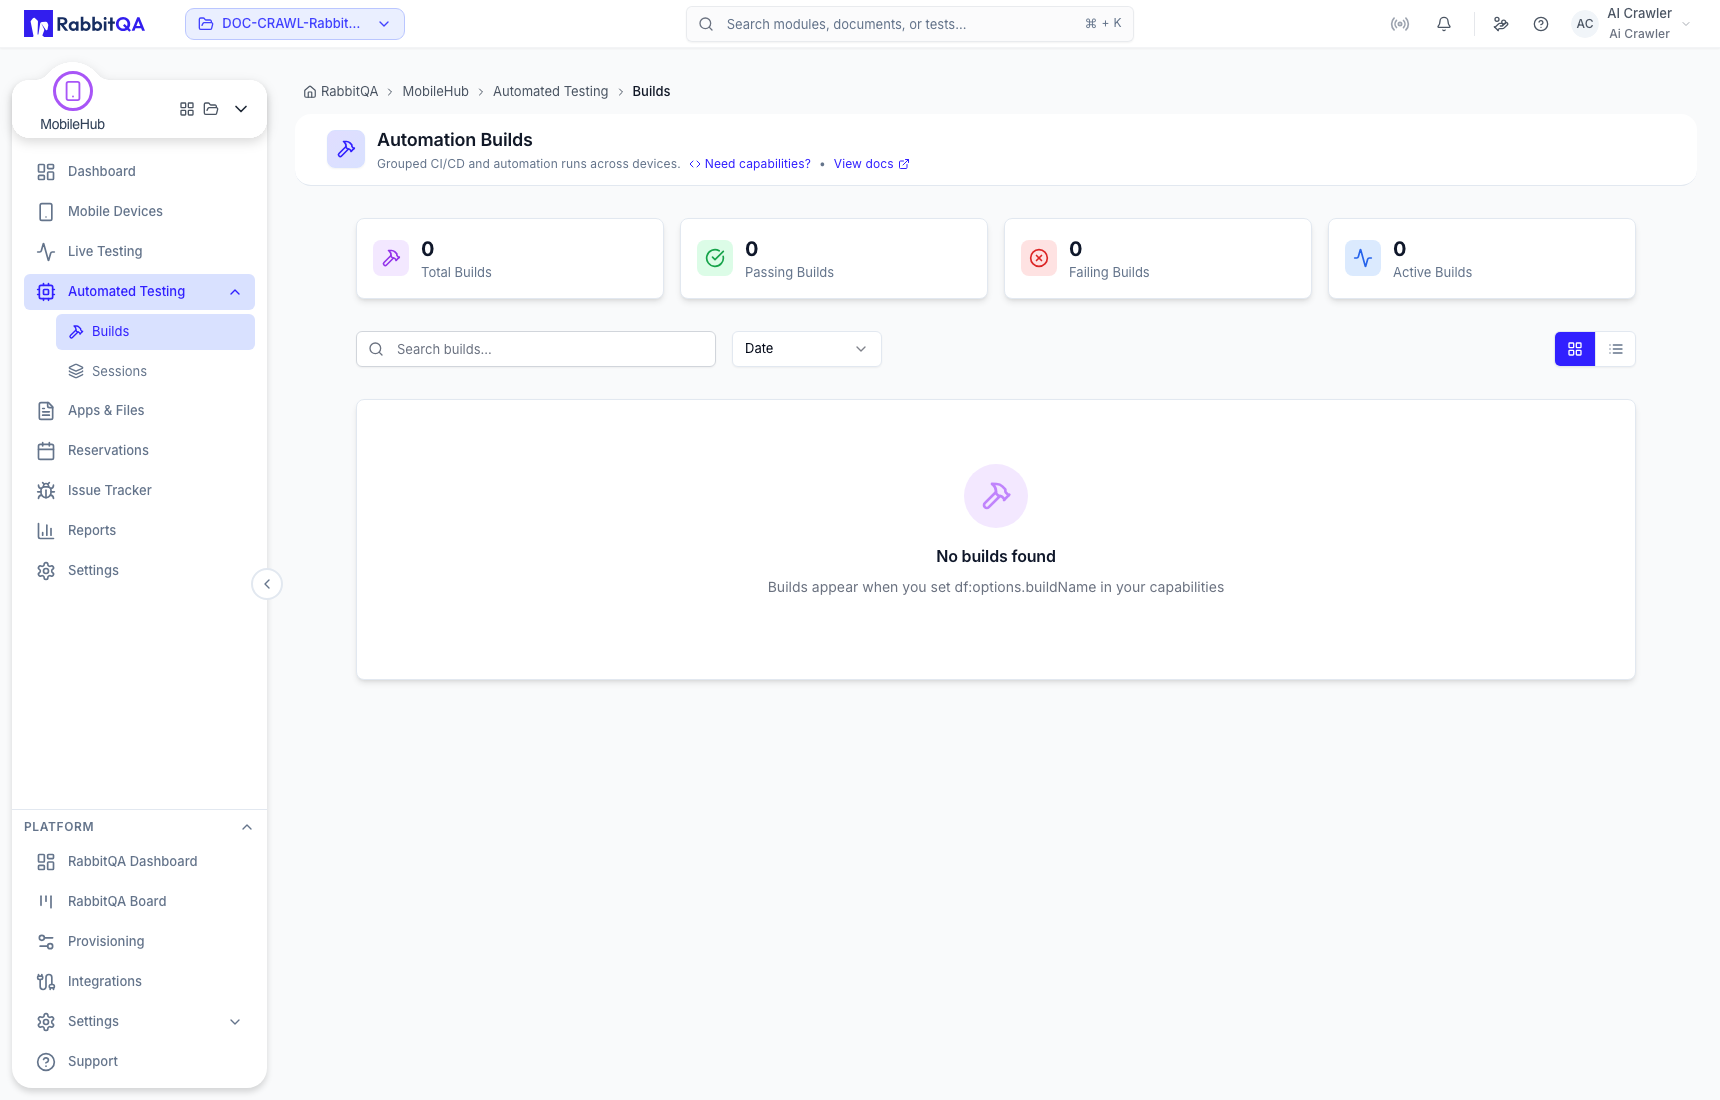Screen dimensions: 1720x1100
Task: Expand the platform Settings submenu chevron
Action: [x=235, y=1022]
